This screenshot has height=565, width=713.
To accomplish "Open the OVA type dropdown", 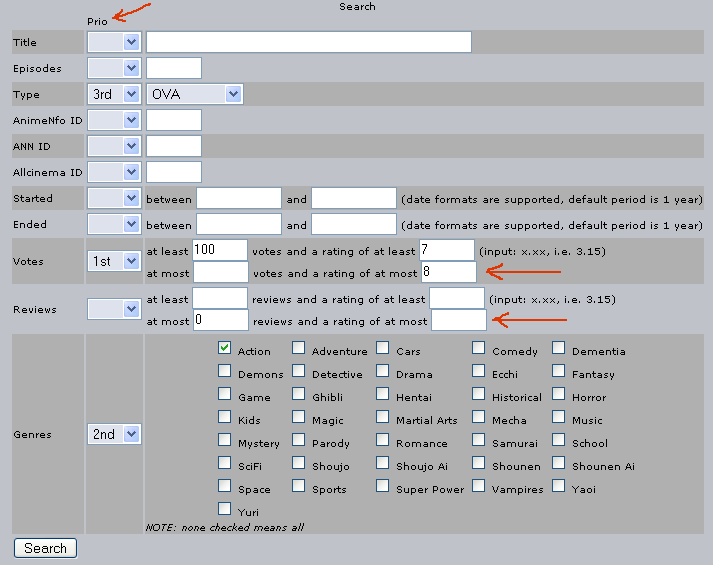I will pyautogui.click(x=195, y=94).
